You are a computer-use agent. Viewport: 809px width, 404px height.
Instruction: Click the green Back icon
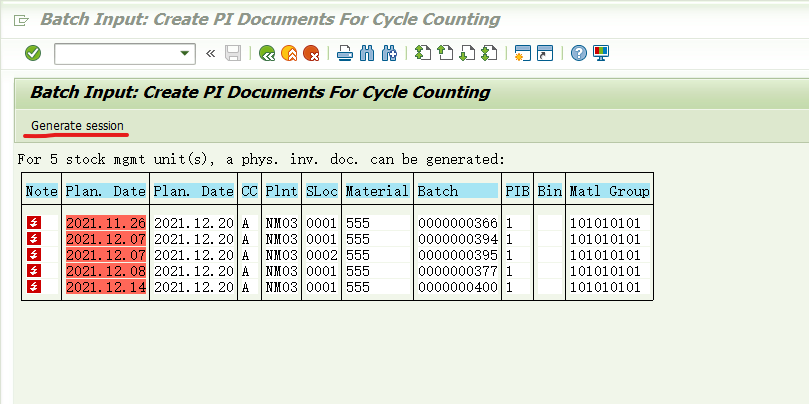click(267, 53)
